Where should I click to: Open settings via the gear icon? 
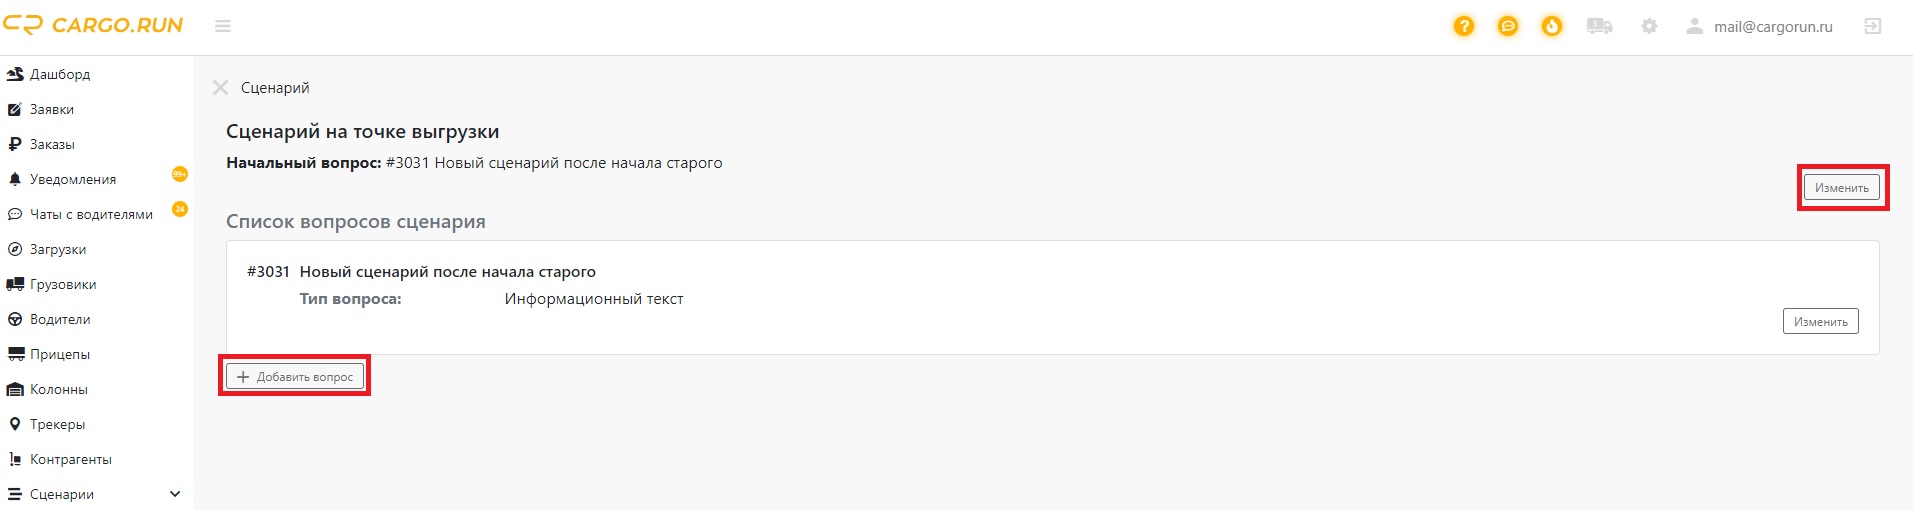click(x=1649, y=27)
